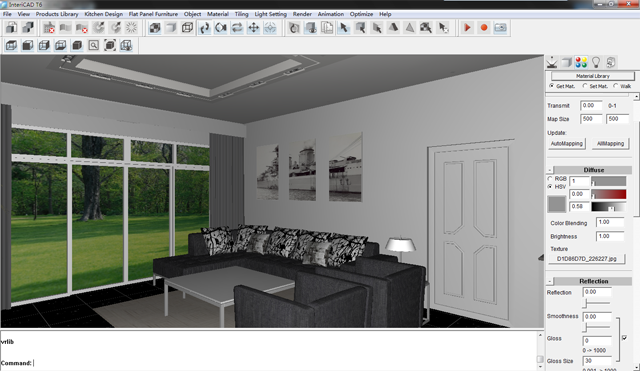Click the copy pages icon in toolbar
The image size is (640, 371).
[x=327, y=28]
